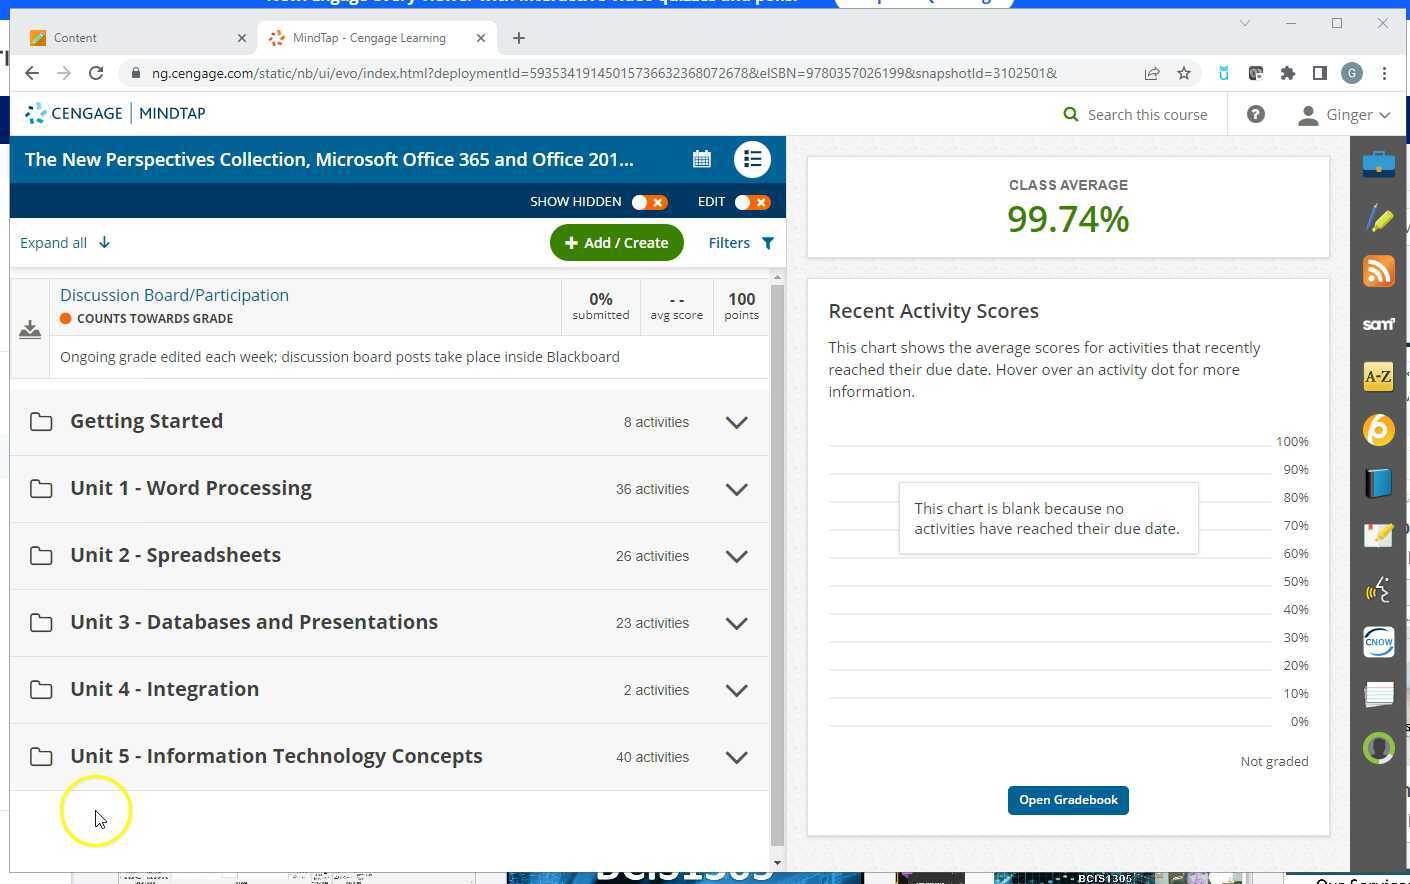This screenshot has width=1410, height=884.
Task: Open Discussion Board/Participation link
Action: tap(174, 295)
